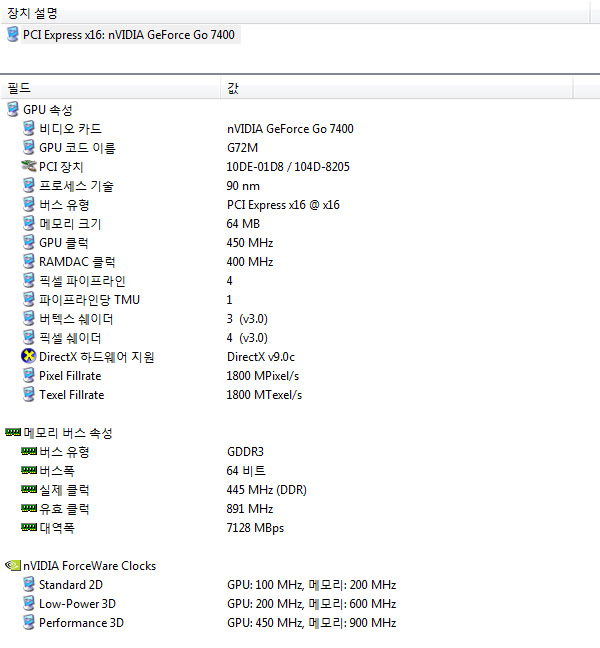This screenshot has height=648, width=600.
Task: Select the 64 비트 value
Action: (246, 471)
